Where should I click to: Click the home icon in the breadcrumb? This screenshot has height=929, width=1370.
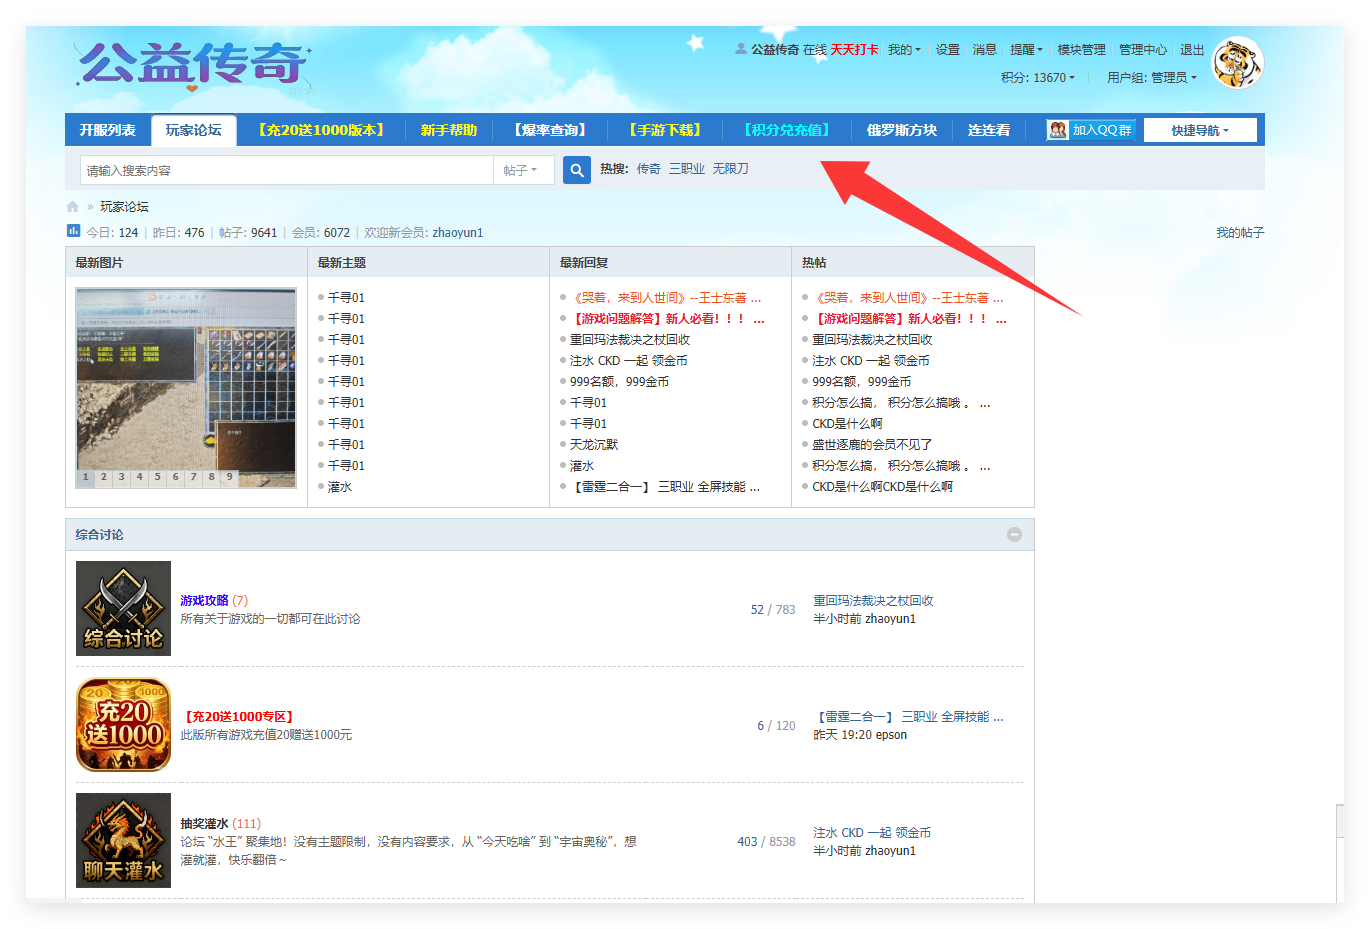71,206
